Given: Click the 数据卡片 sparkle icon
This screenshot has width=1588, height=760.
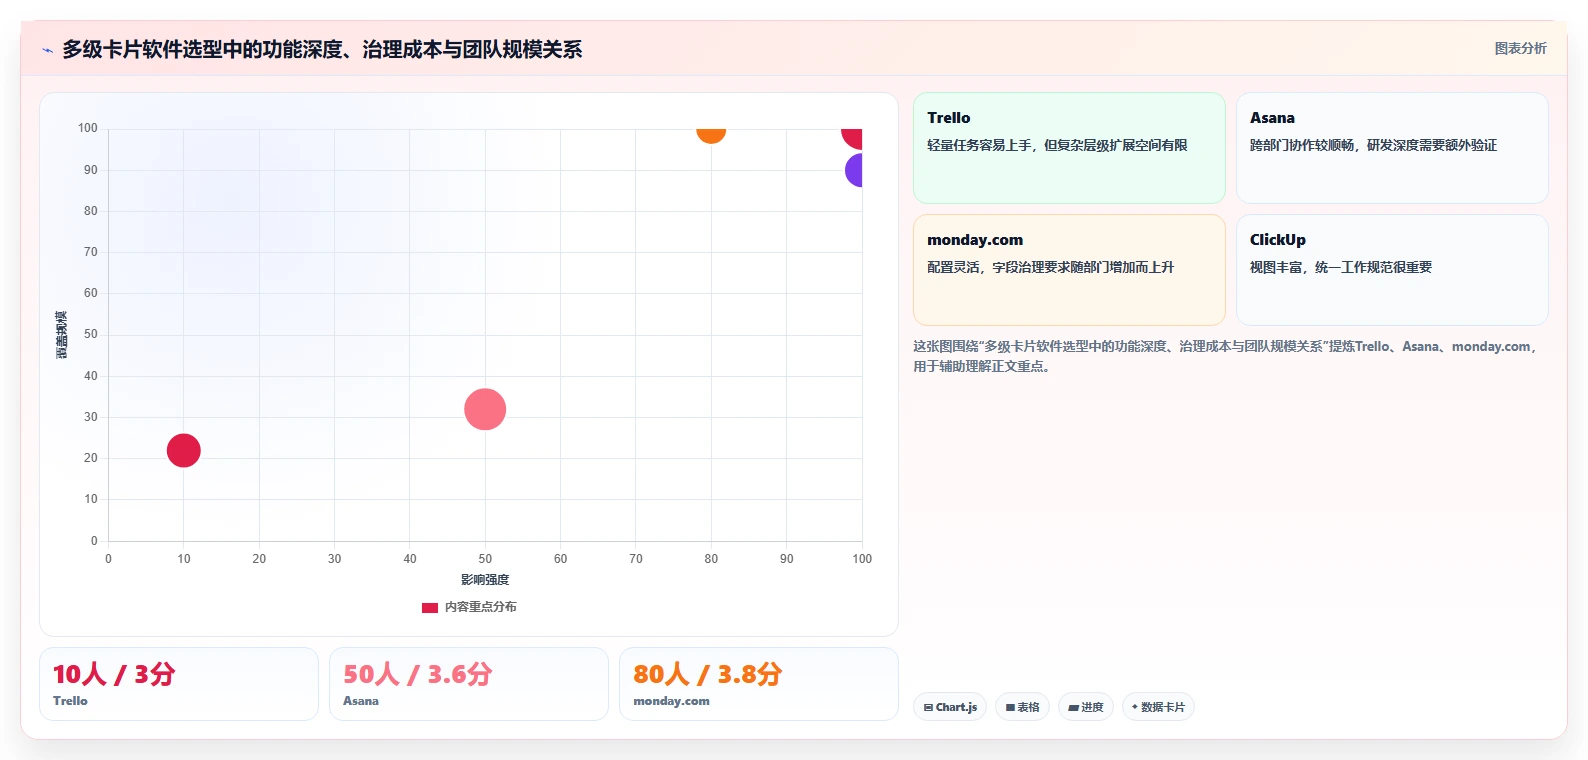Looking at the screenshot, I should 1134,707.
